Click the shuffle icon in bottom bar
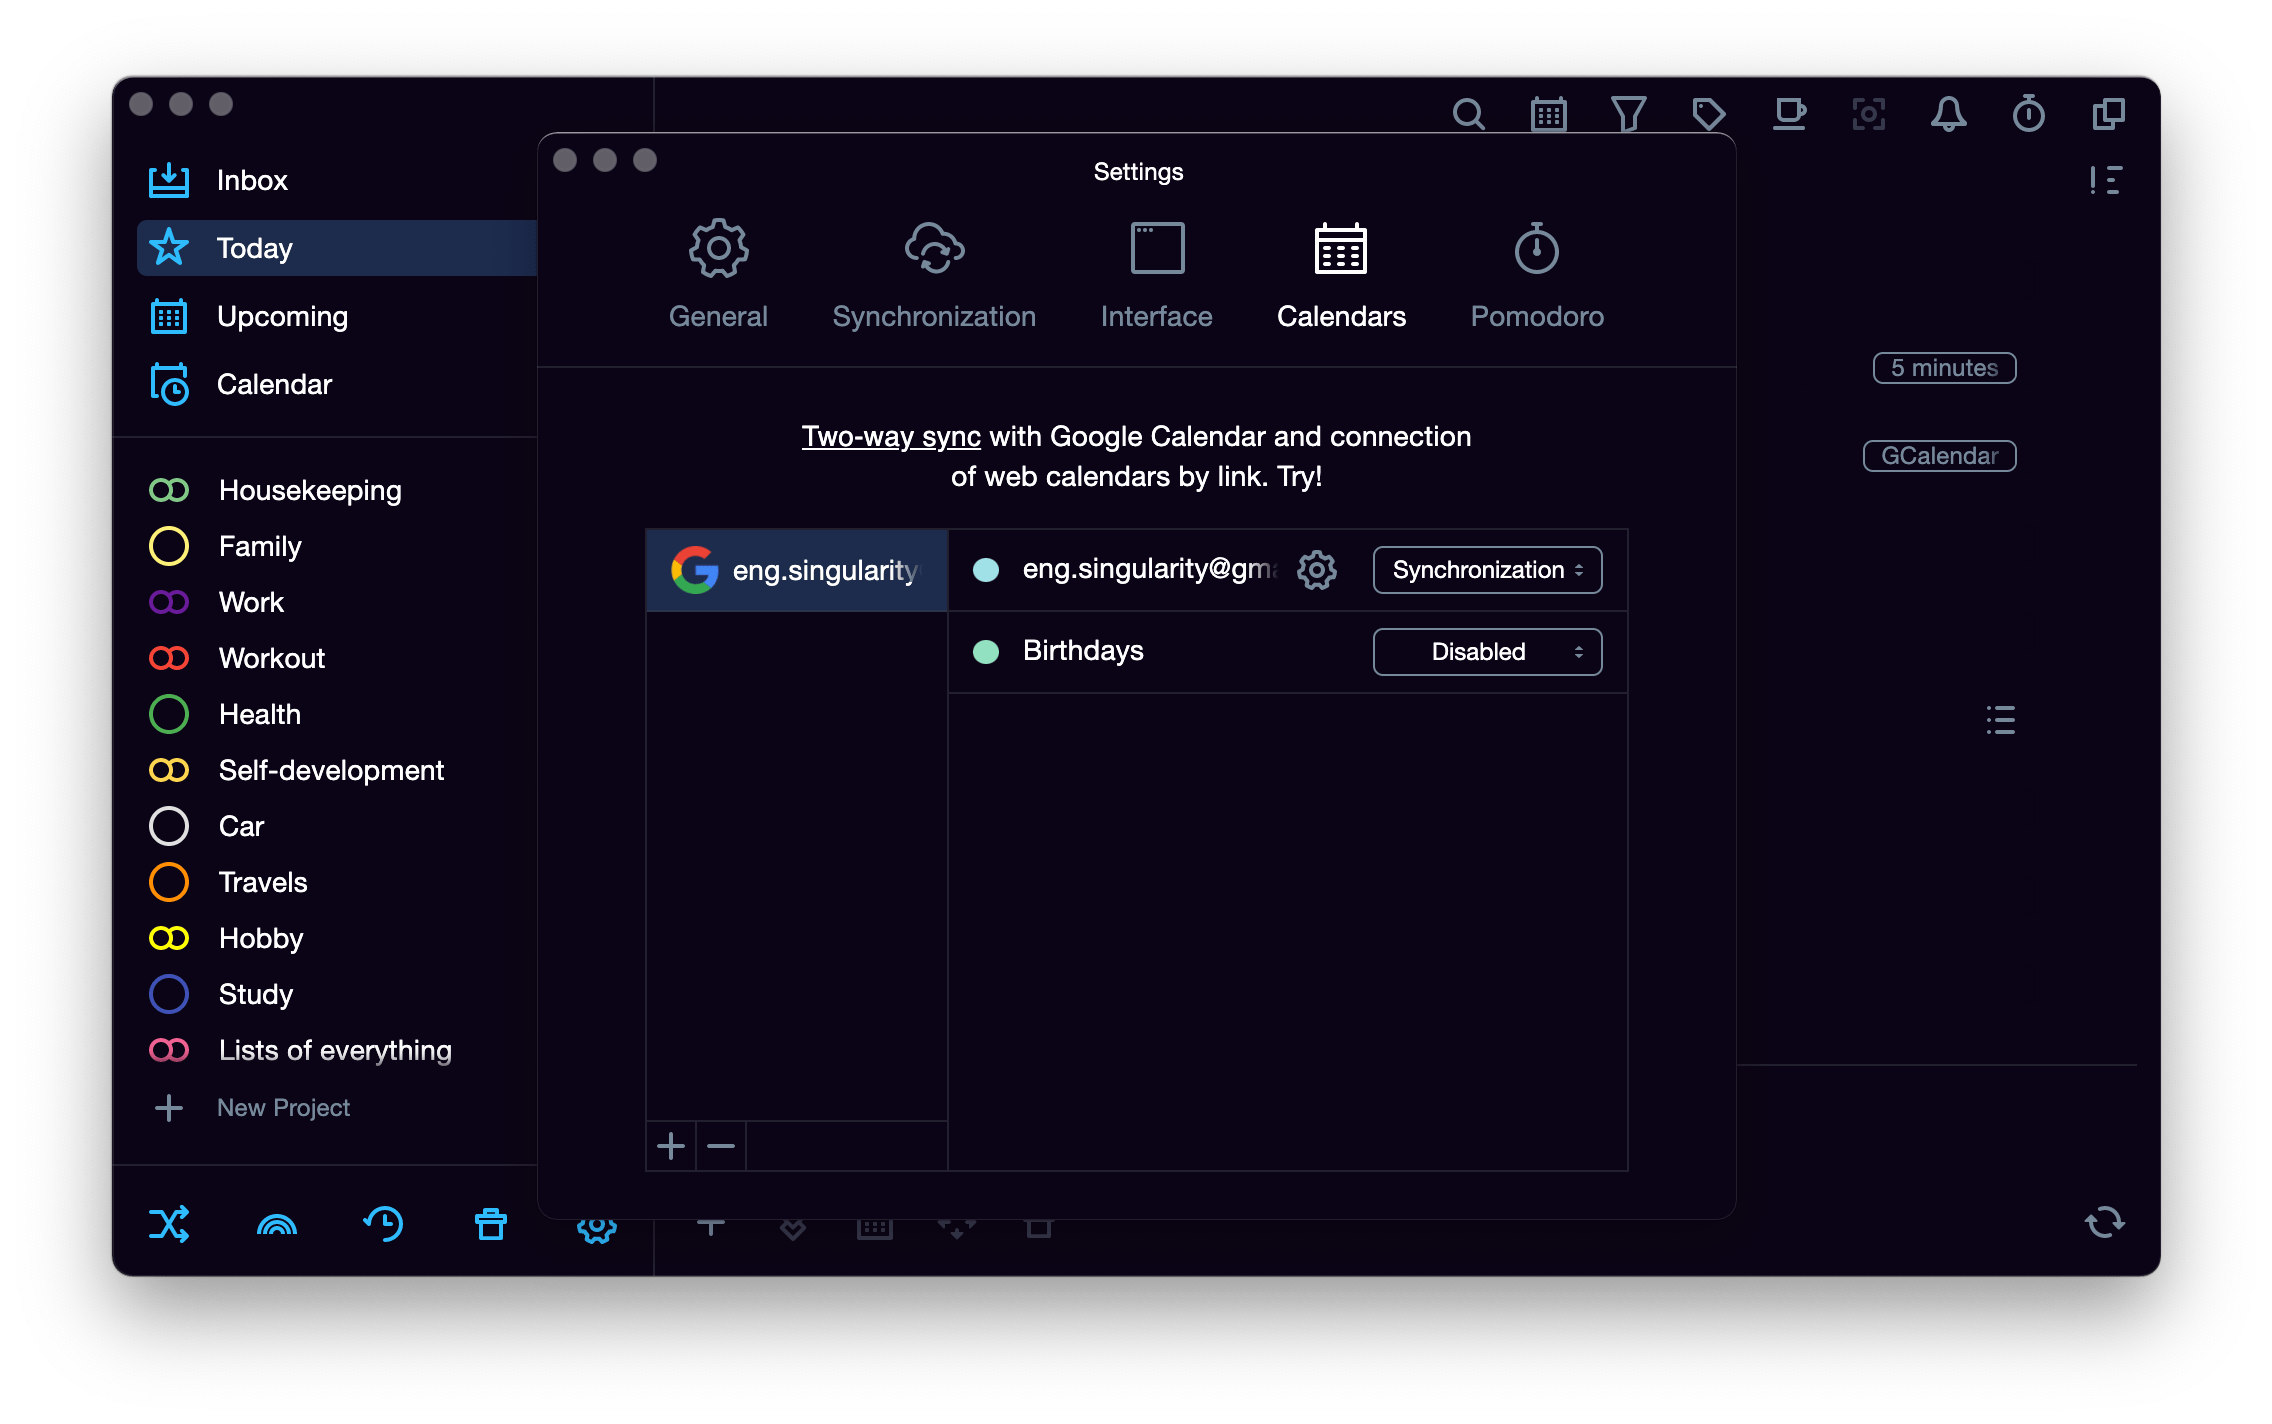The image size is (2272, 1424). tap(169, 1224)
